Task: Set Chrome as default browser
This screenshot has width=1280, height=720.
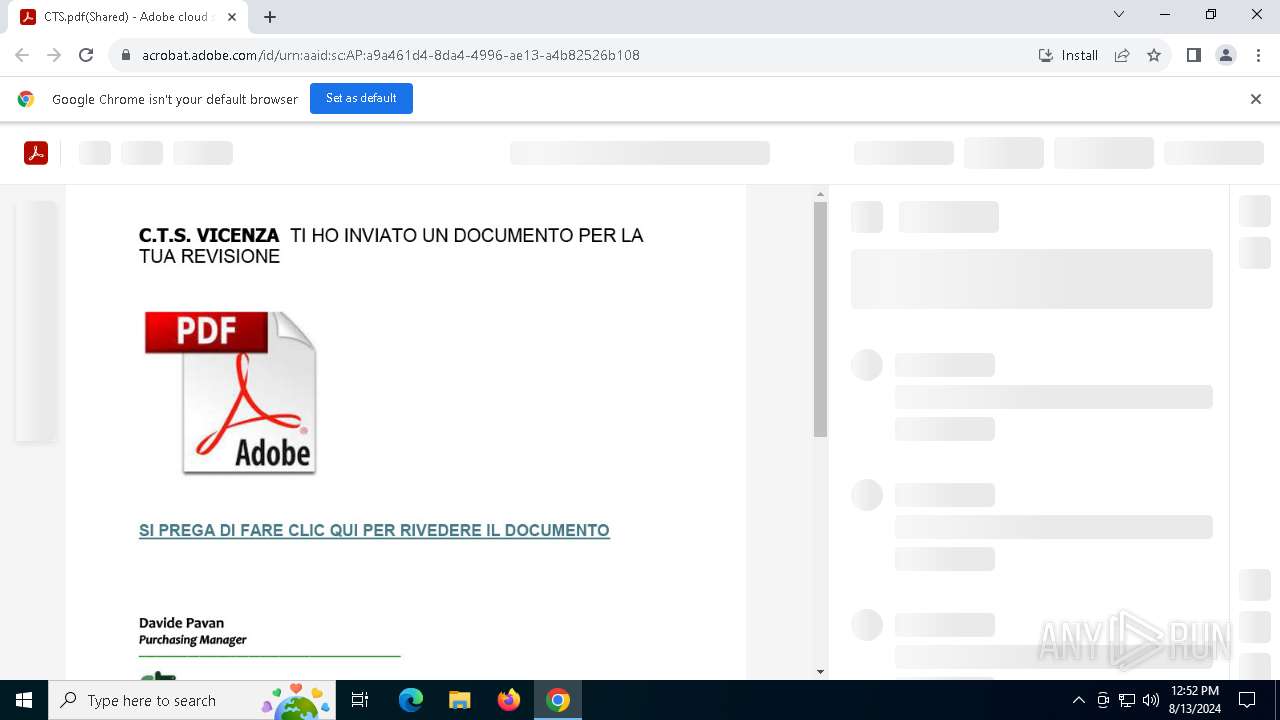Action: (x=361, y=98)
